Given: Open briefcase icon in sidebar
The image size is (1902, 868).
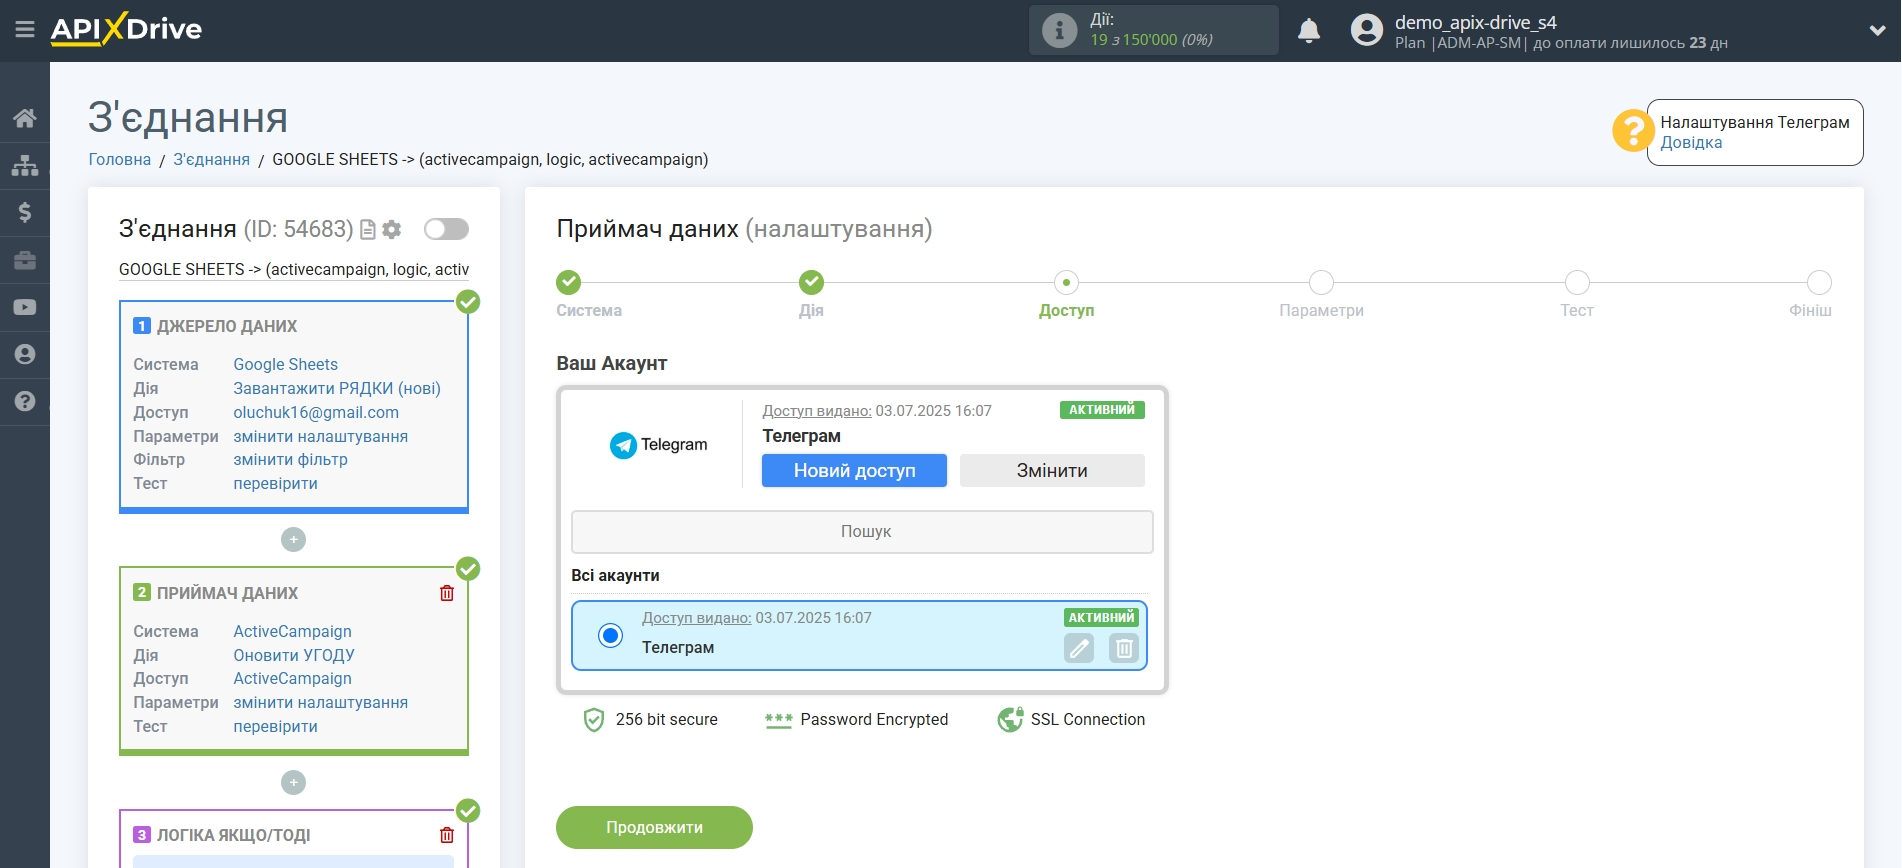Looking at the screenshot, I should point(25,260).
